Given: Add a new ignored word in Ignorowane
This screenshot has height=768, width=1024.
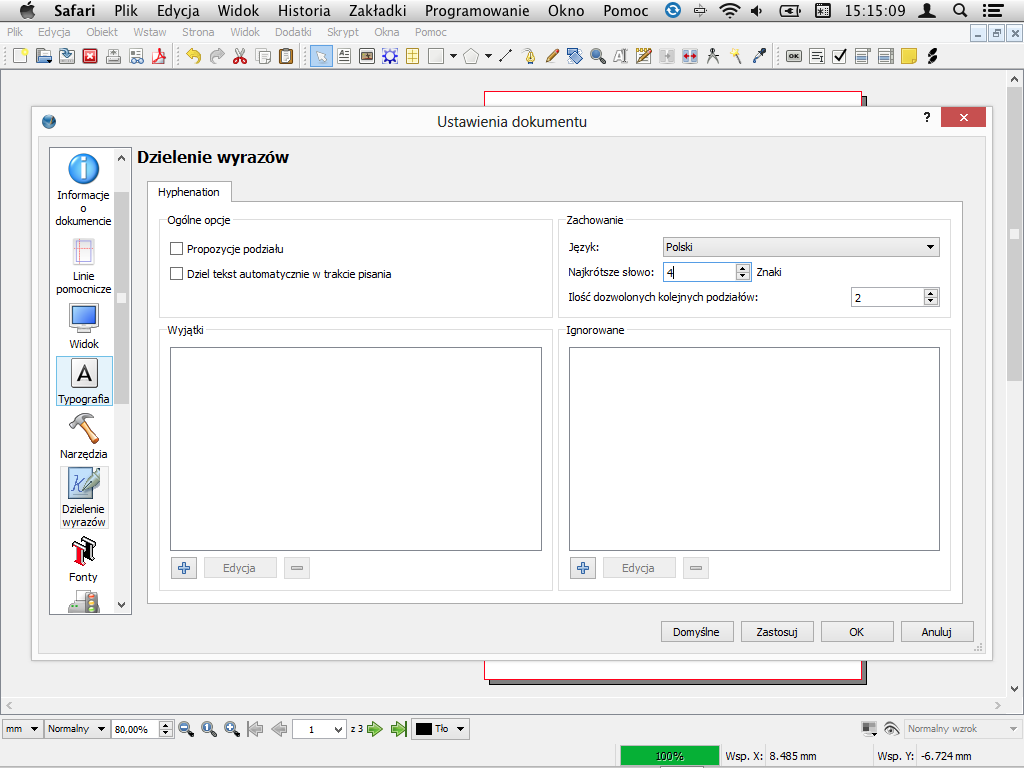Looking at the screenshot, I should (x=582, y=568).
